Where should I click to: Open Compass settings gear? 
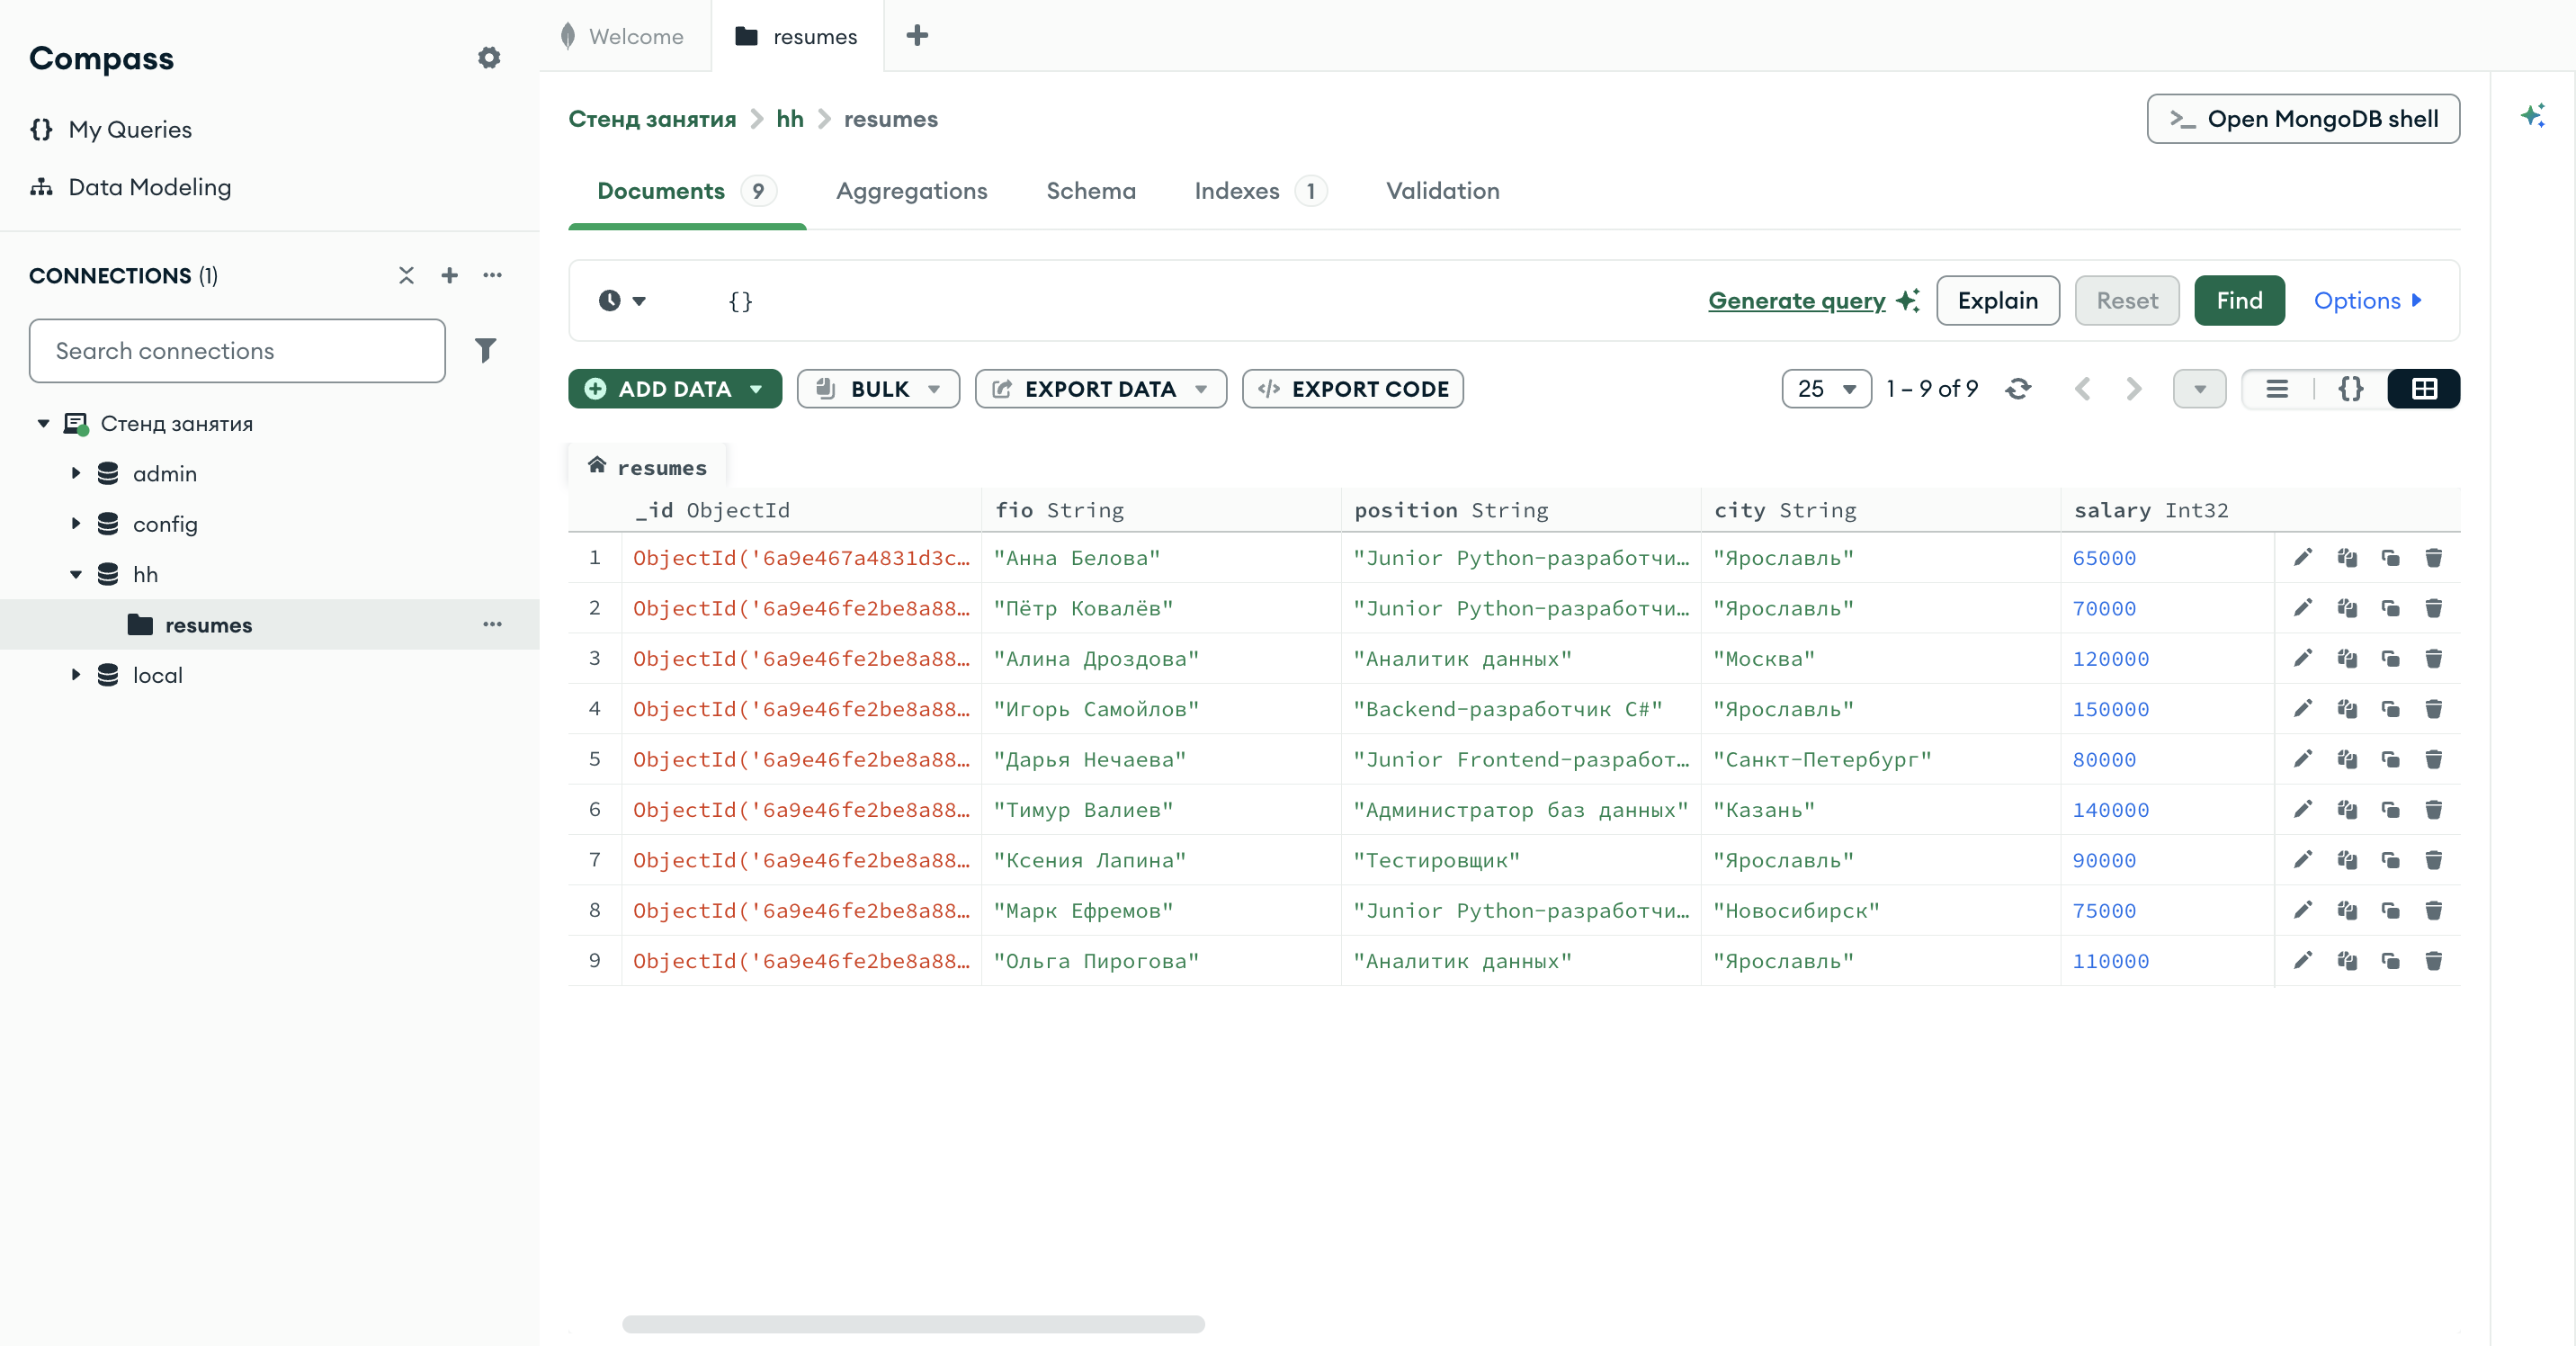pos(488,58)
